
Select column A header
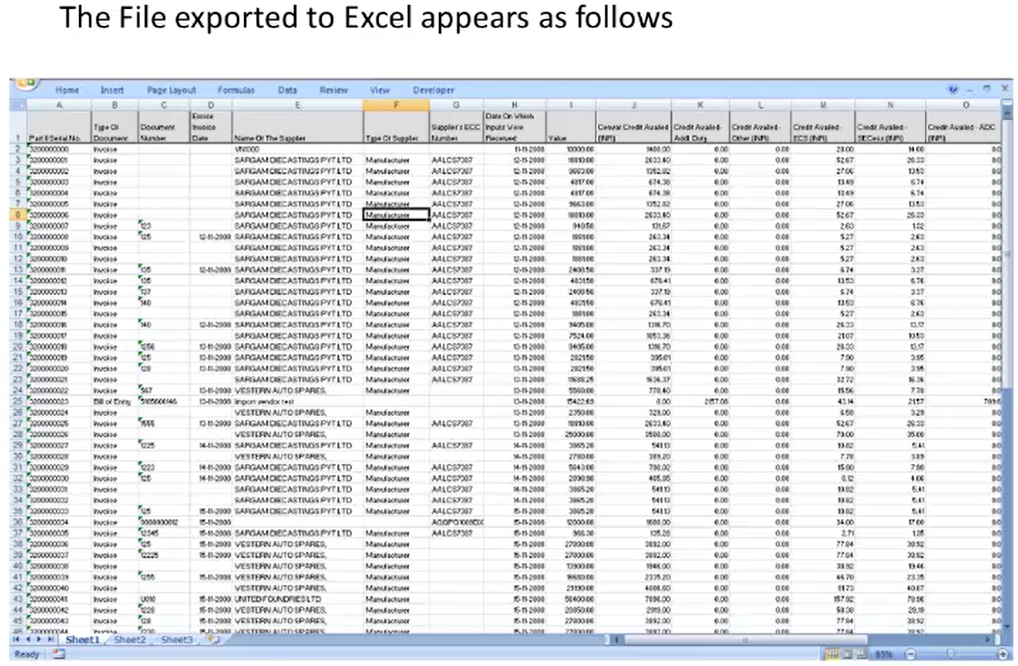pos(59,105)
